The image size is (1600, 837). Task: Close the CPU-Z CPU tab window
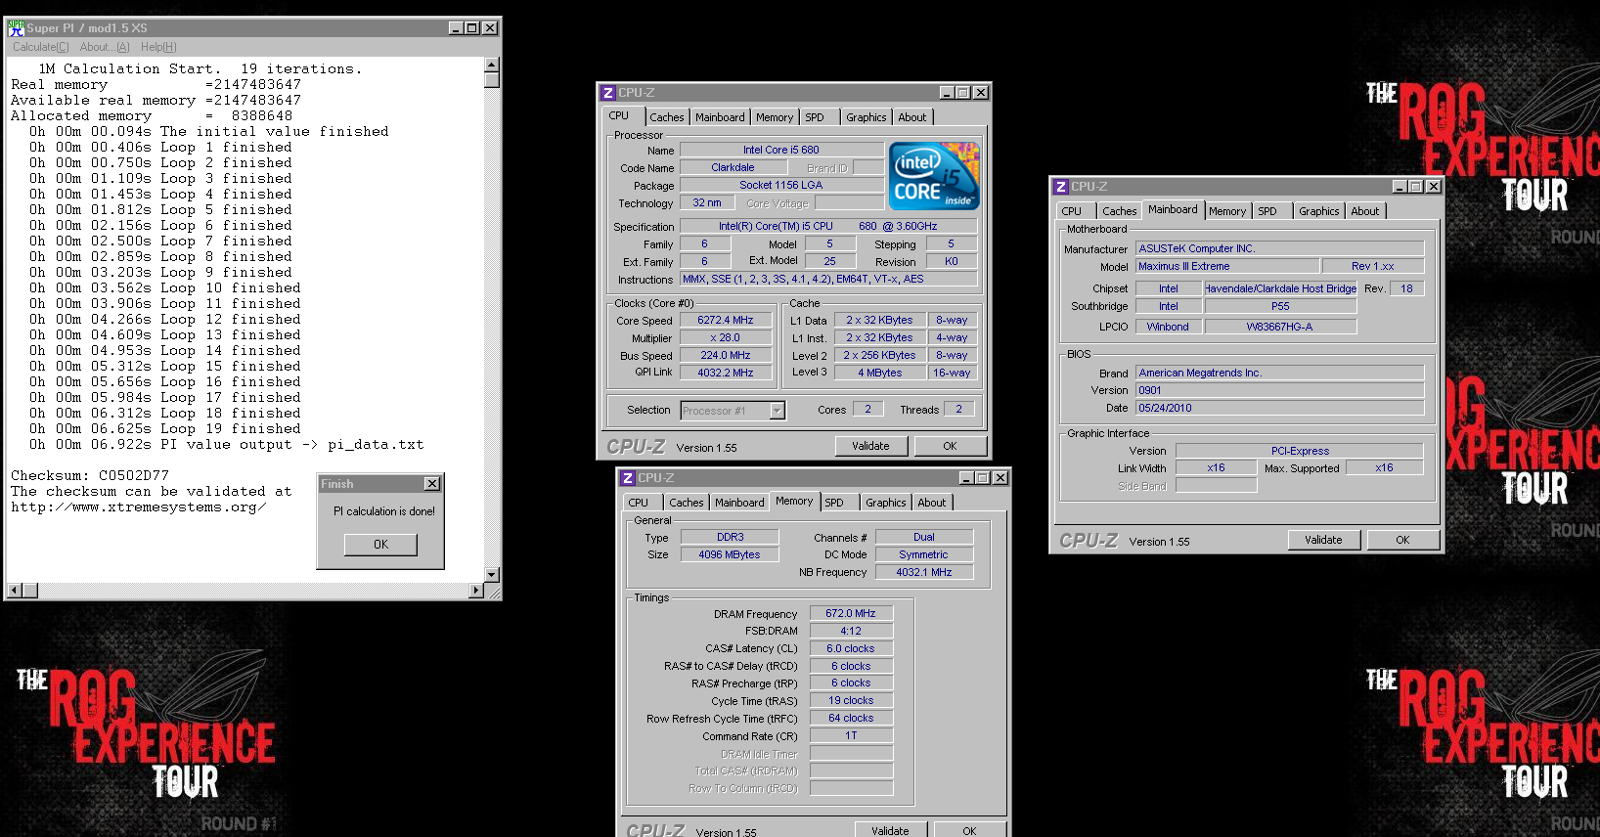point(981,93)
